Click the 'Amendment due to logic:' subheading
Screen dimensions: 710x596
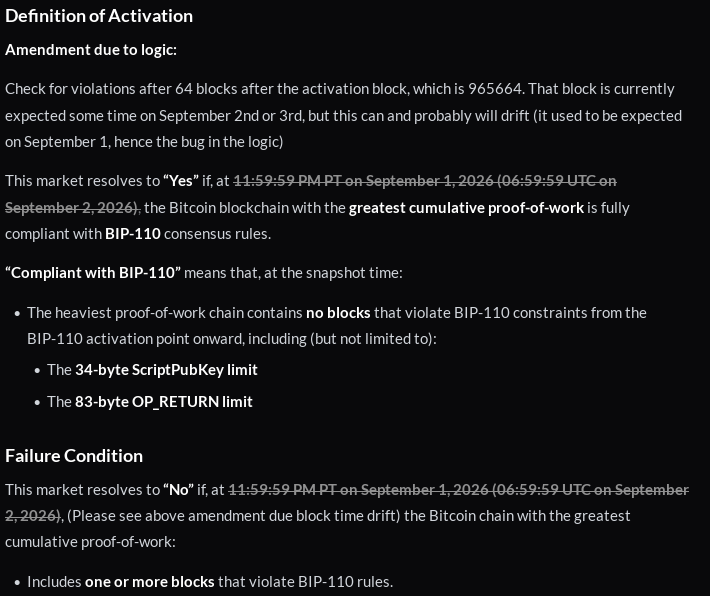pyautogui.click(x=91, y=50)
